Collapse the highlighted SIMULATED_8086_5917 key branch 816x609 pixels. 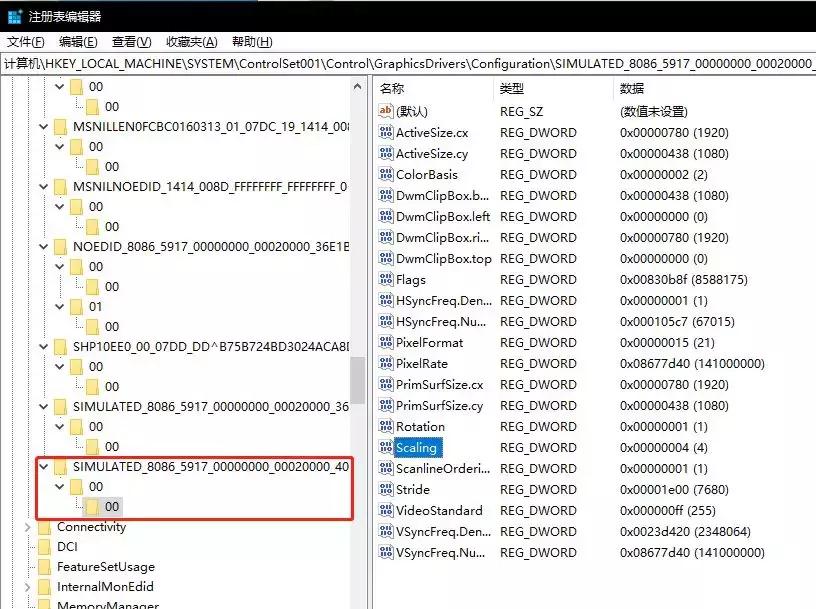pyautogui.click(x=42, y=466)
